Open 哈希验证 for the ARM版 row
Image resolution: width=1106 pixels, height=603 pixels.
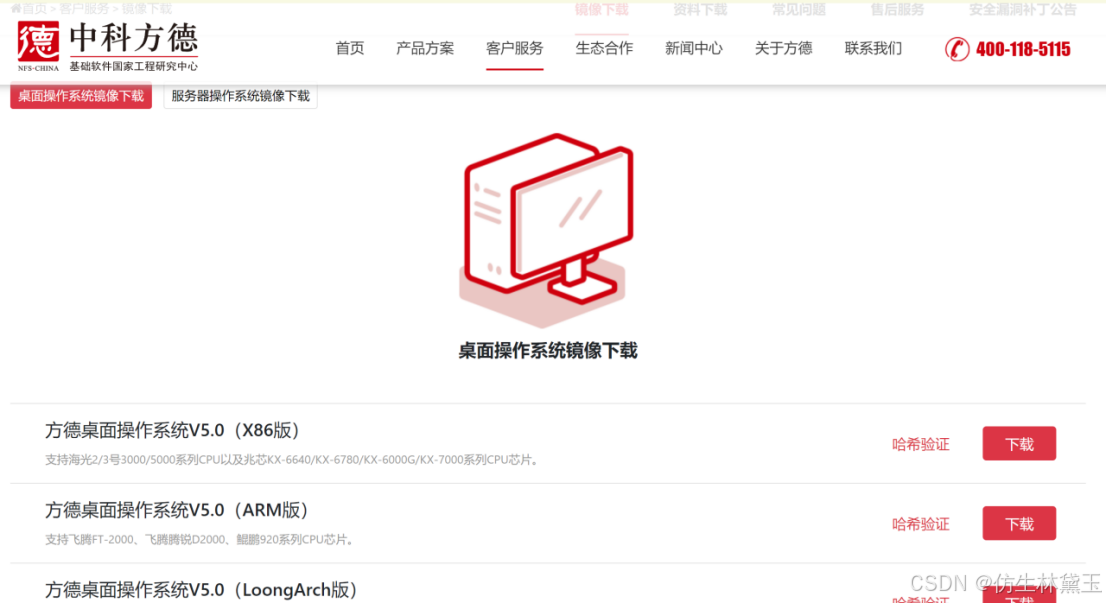(x=920, y=524)
